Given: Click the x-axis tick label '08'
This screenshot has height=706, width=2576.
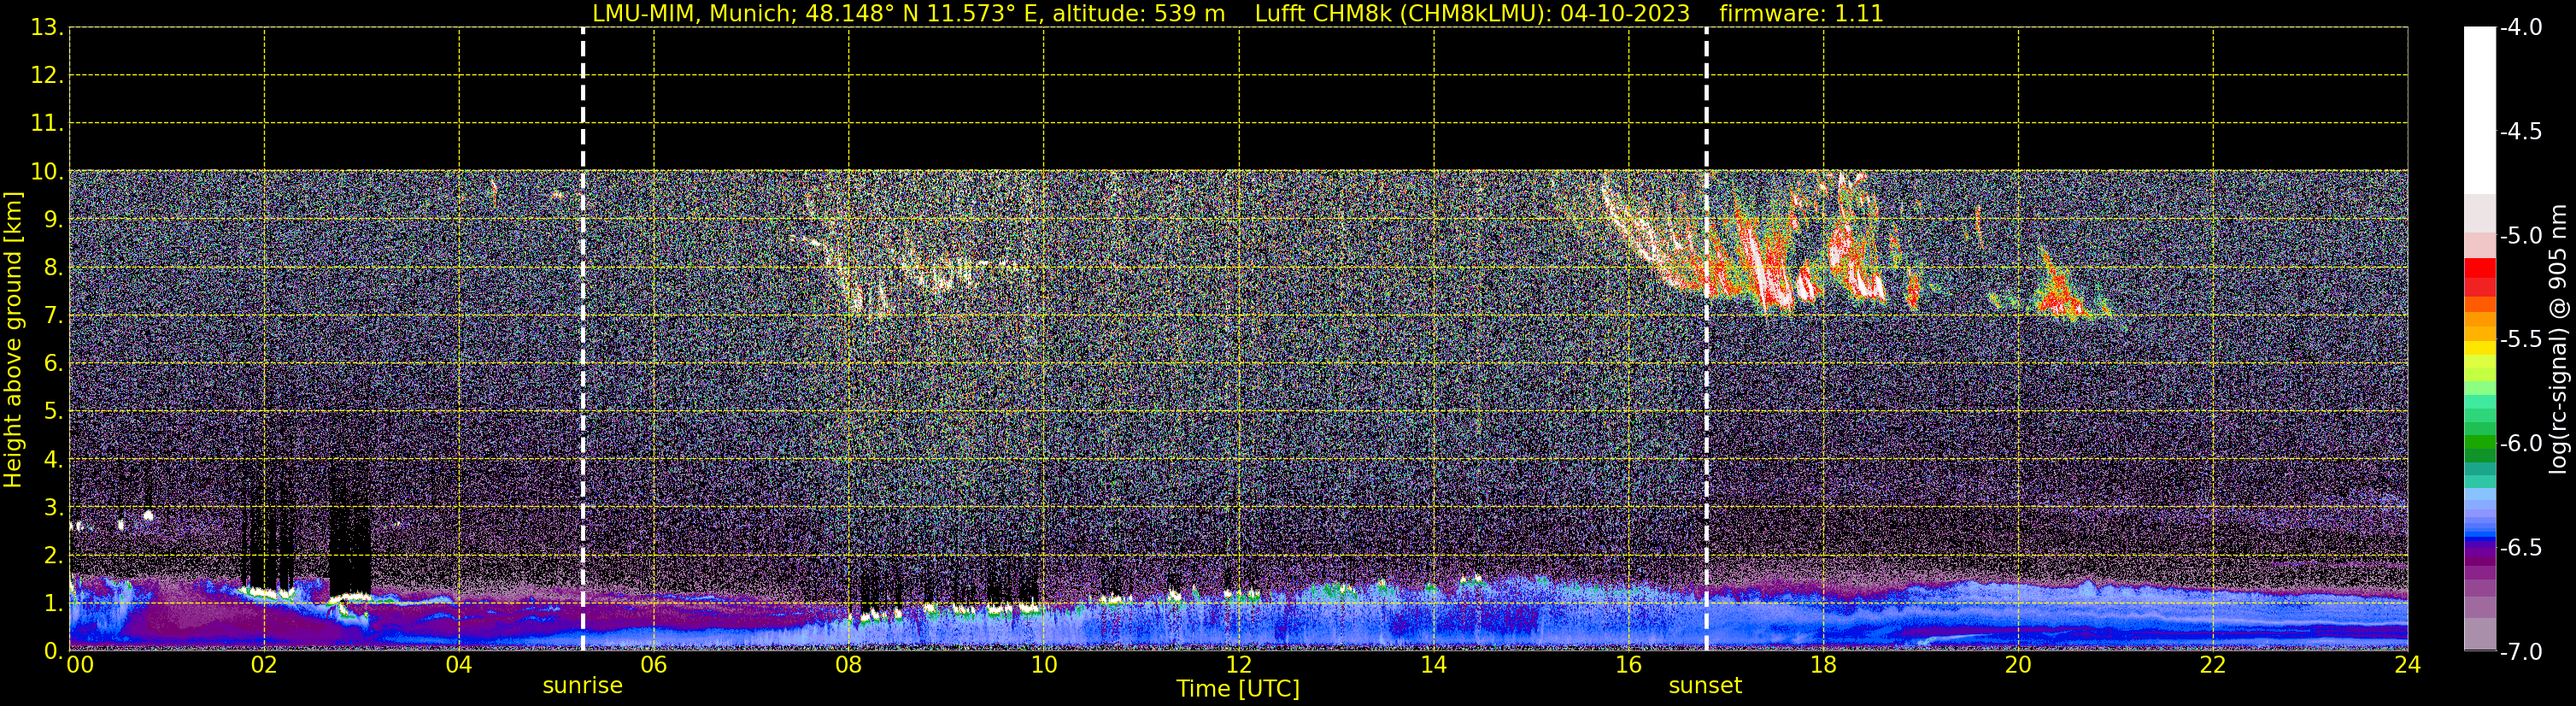Looking at the screenshot, I should 849,665.
